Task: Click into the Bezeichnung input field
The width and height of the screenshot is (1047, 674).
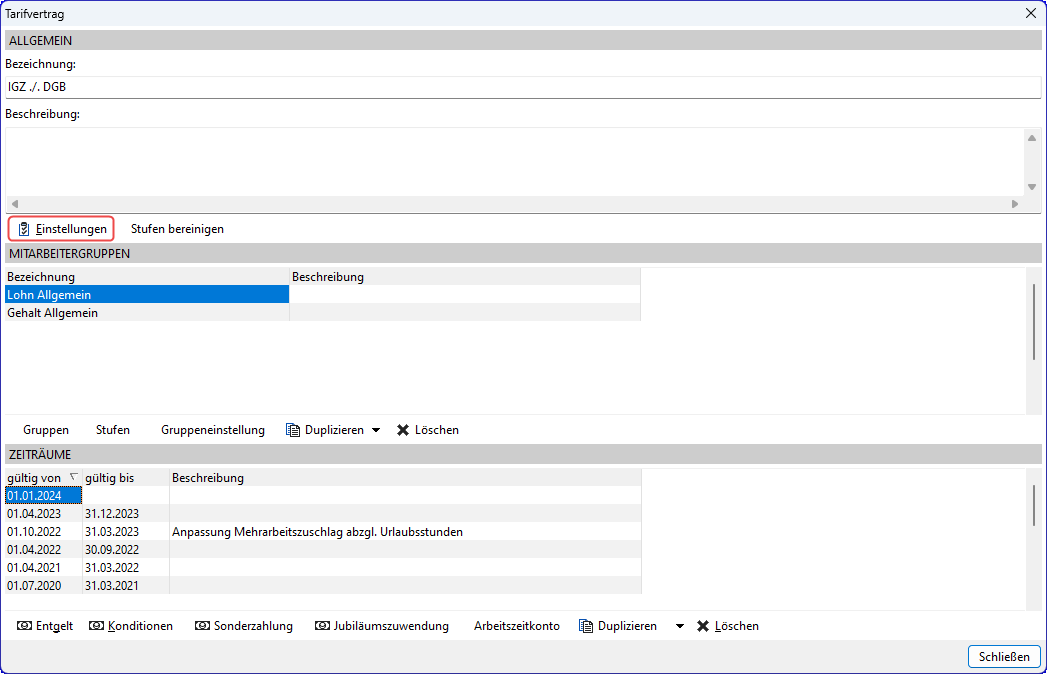Action: (x=523, y=87)
